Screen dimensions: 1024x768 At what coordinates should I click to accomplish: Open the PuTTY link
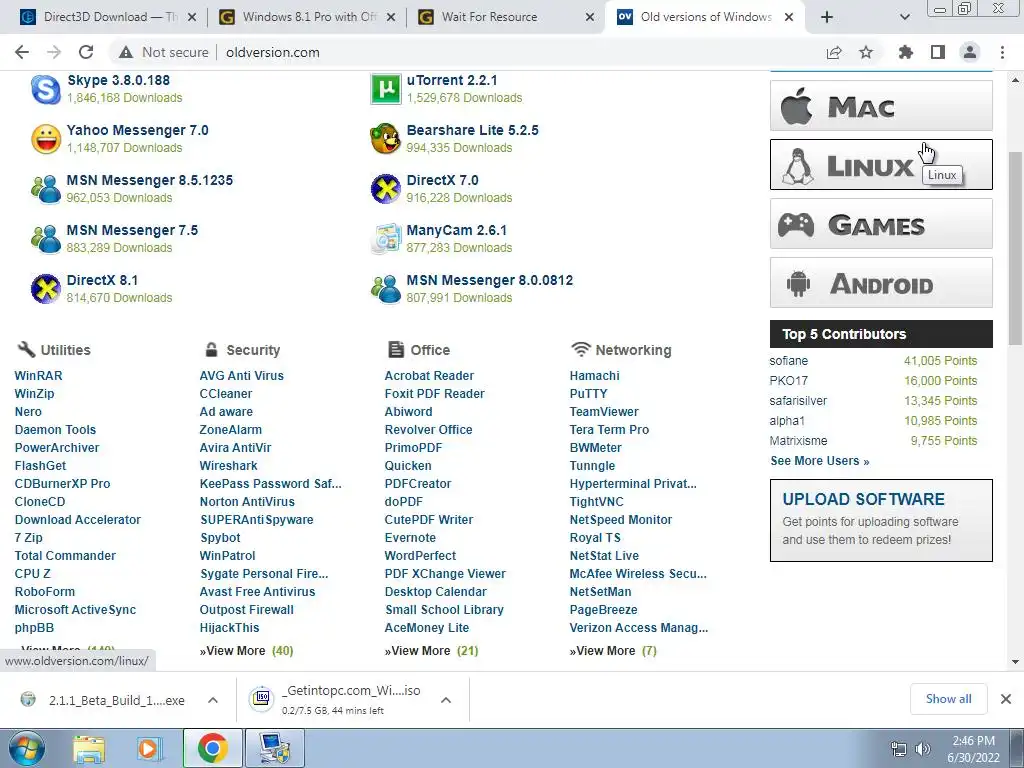tap(588, 394)
